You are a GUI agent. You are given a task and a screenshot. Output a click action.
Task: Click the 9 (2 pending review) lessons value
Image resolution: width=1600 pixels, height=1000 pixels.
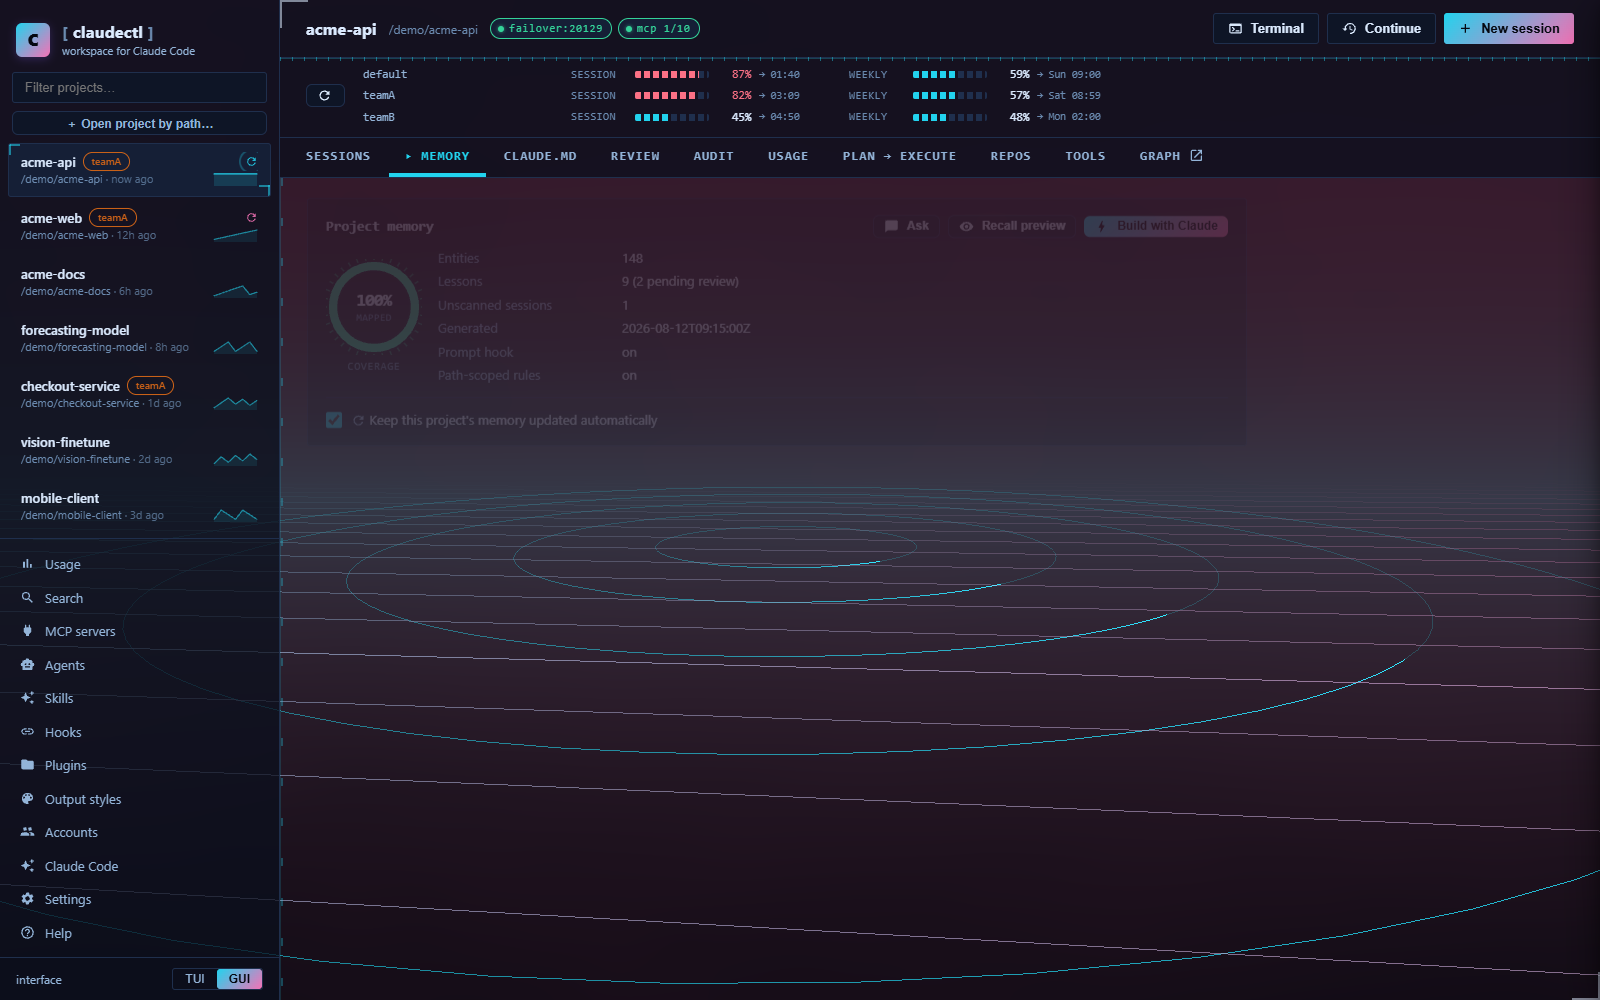[680, 282]
